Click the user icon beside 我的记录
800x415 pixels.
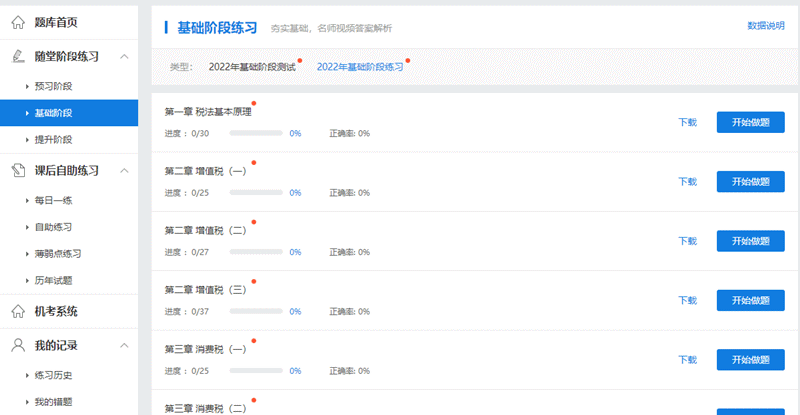pyautogui.click(x=17, y=345)
